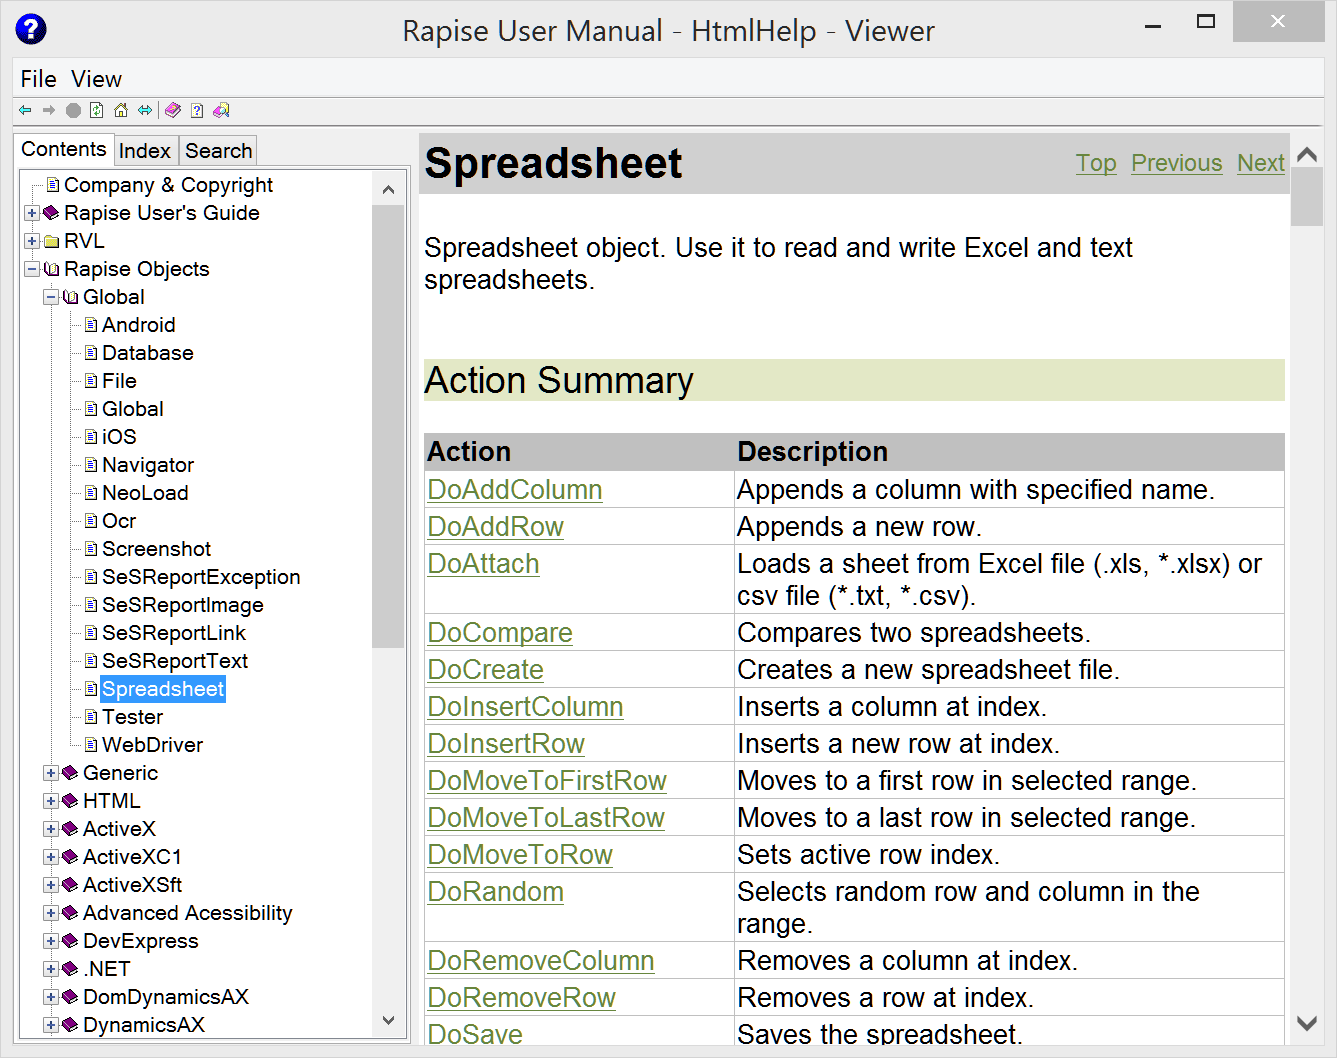
Task: Click the Refresh page toolbar icon
Action: pos(97,111)
